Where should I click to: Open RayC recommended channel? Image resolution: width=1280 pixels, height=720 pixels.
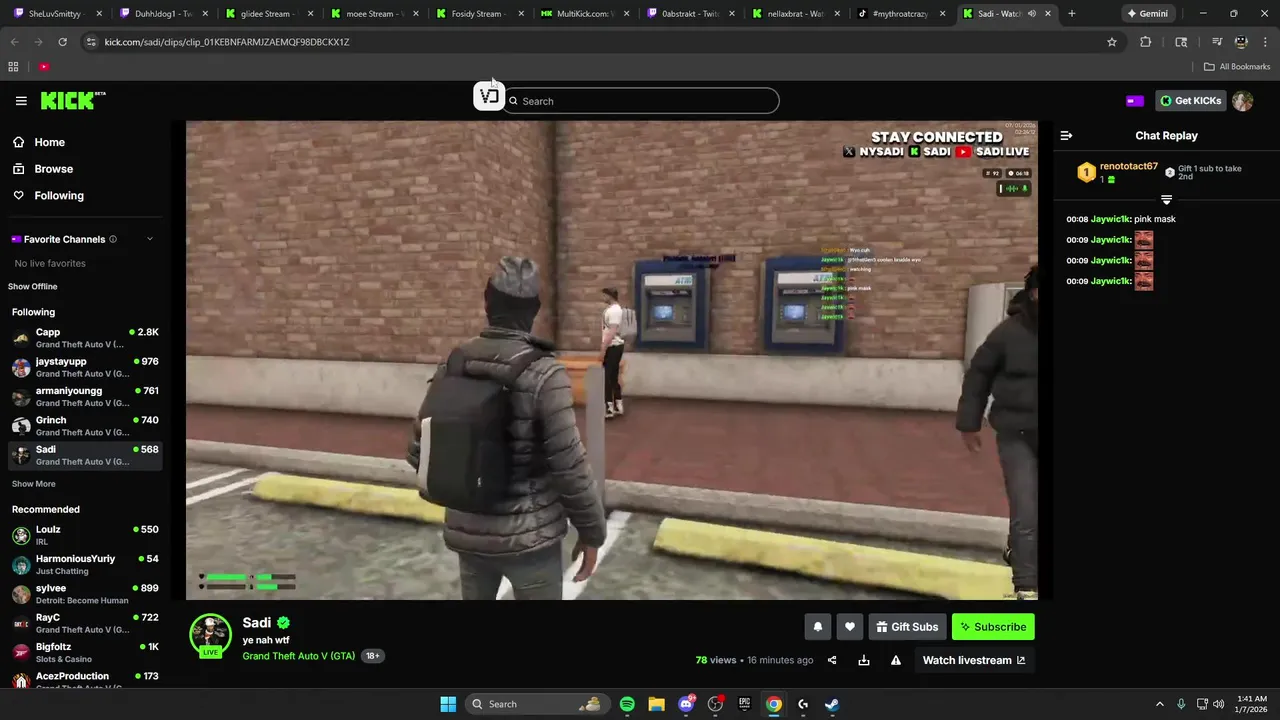(85, 623)
